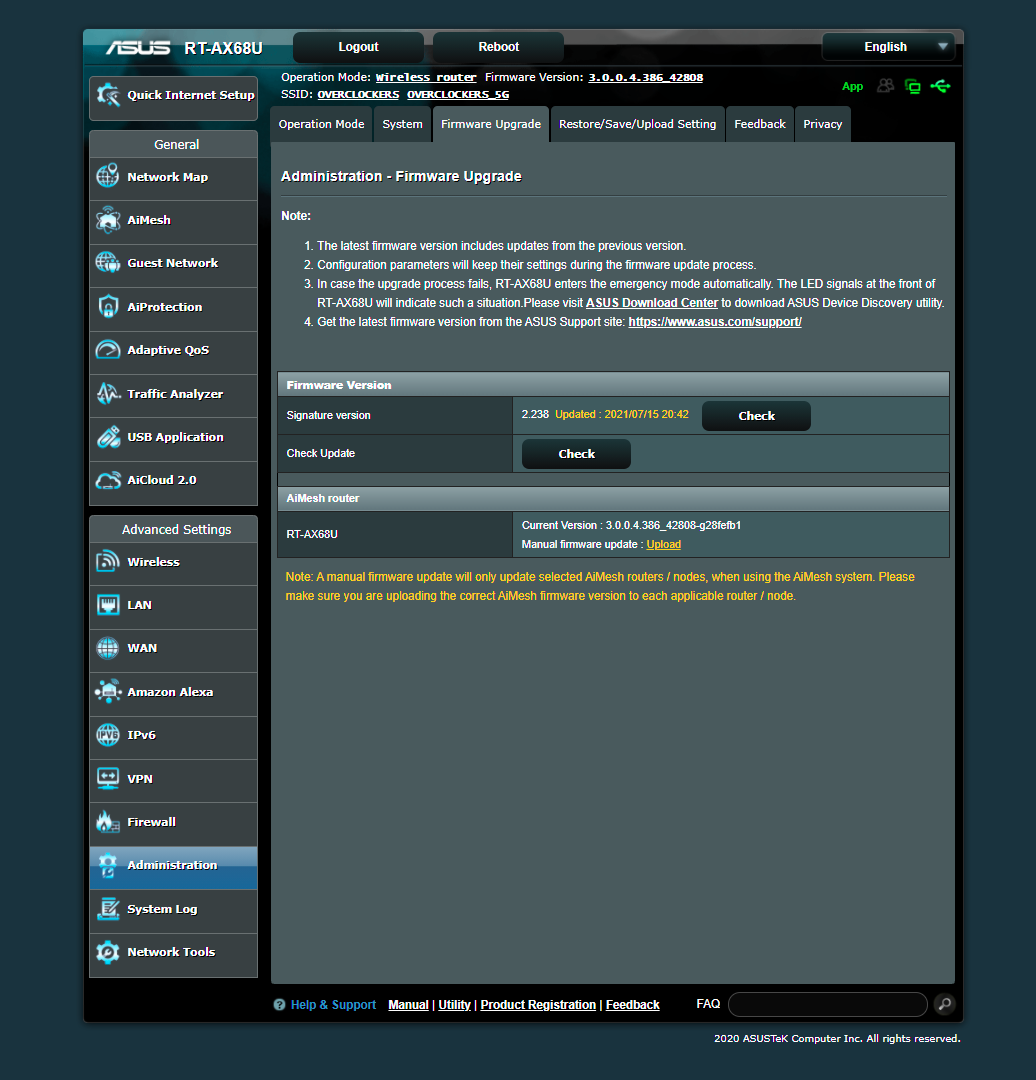Open the Feedback tab
The width and height of the screenshot is (1036, 1080).
point(760,124)
